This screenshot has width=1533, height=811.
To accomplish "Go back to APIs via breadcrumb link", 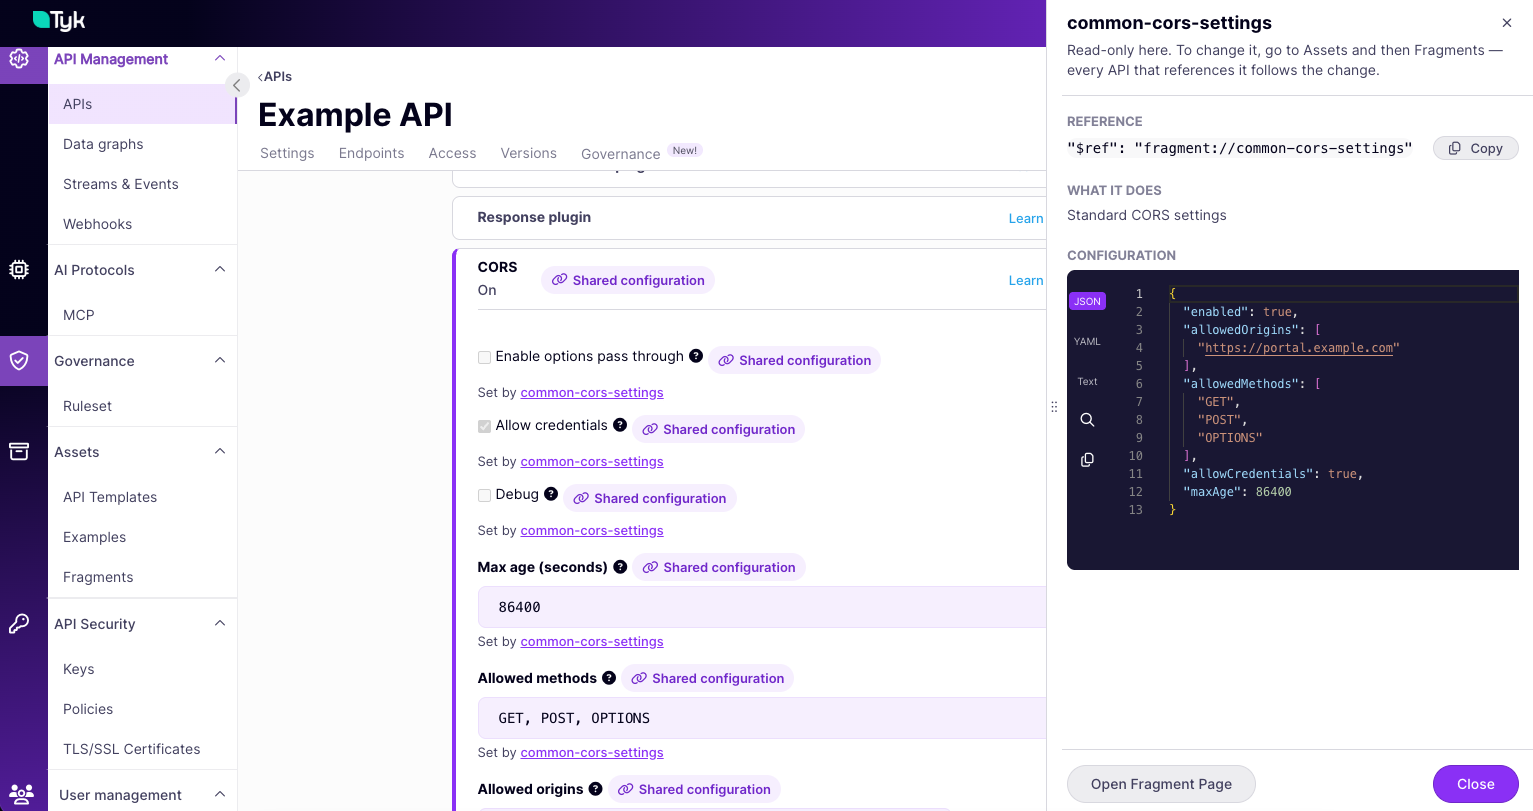I will pos(275,76).
